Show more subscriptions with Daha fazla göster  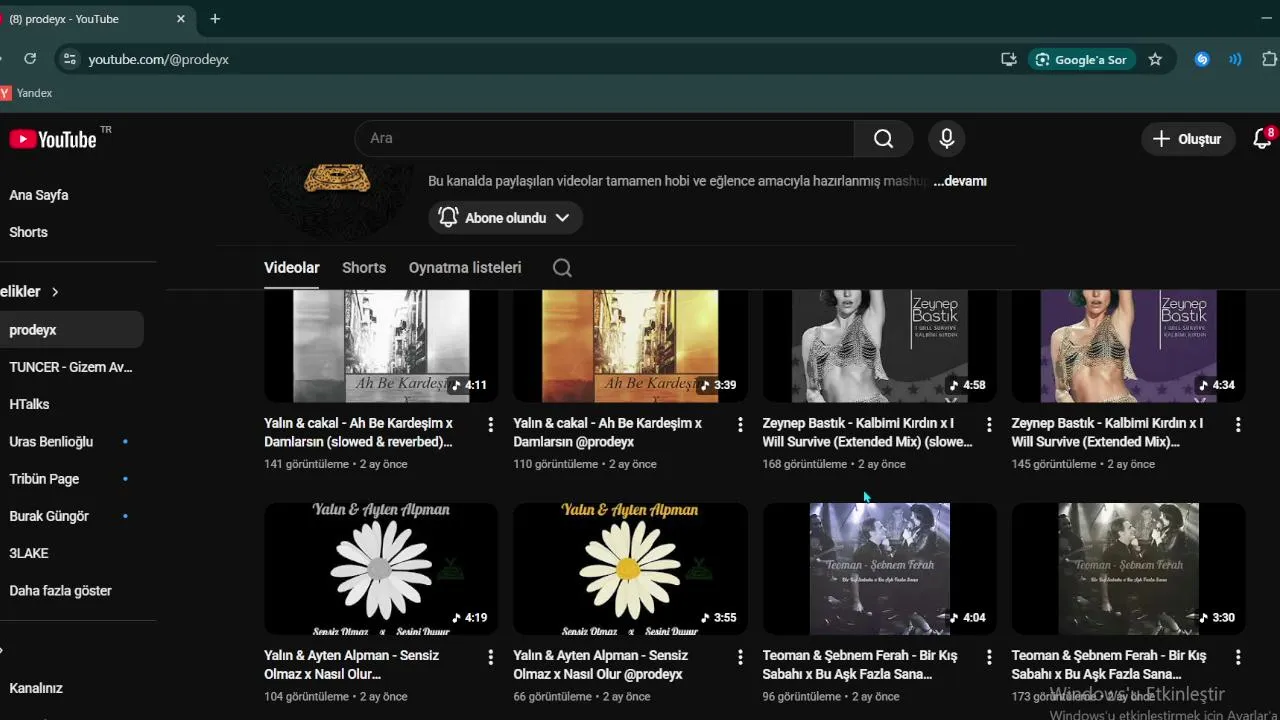click(60, 591)
